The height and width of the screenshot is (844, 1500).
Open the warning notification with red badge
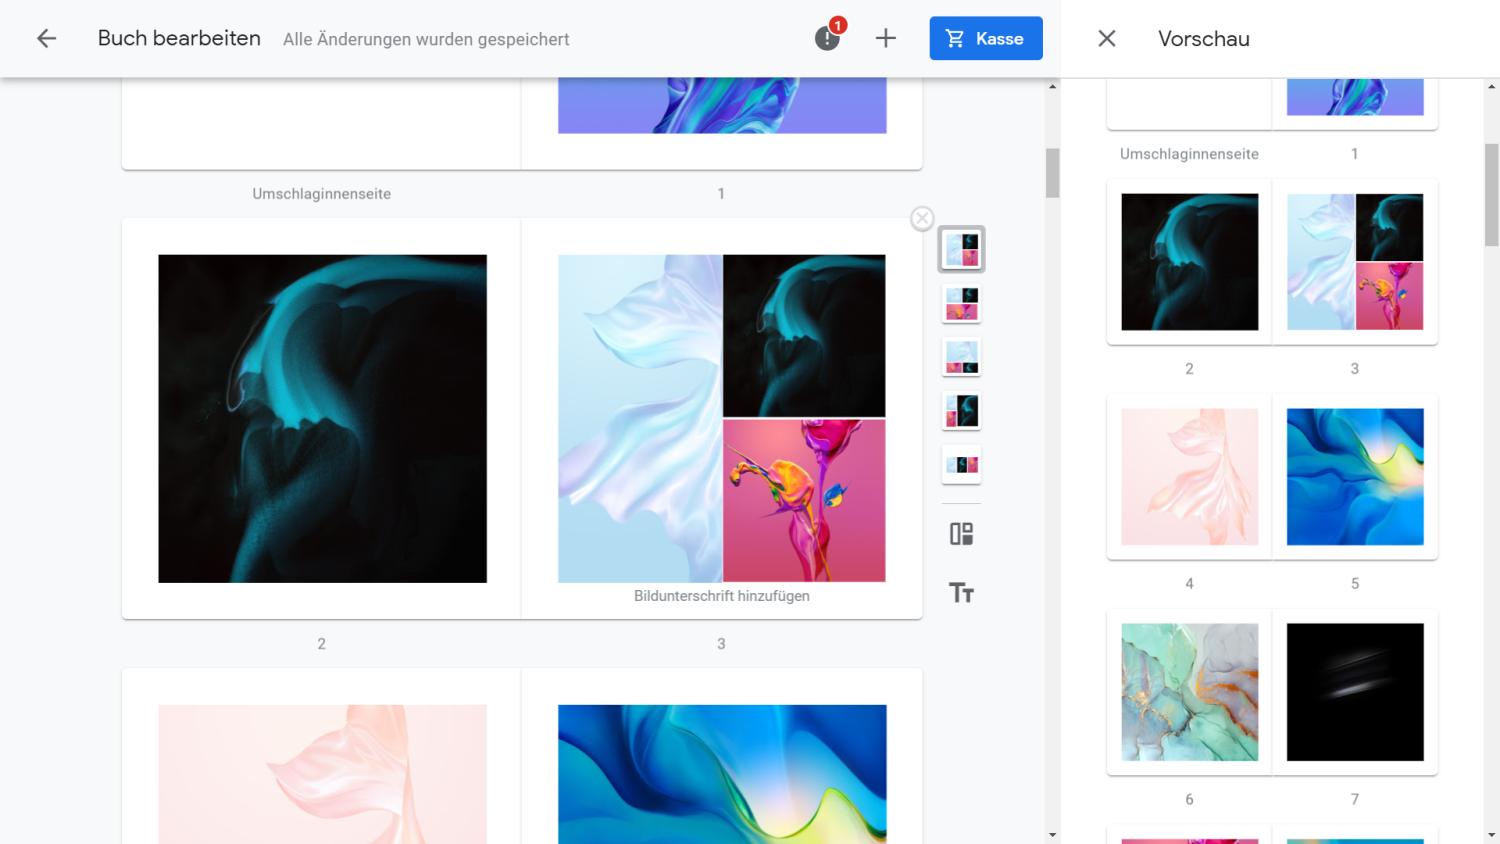pyautogui.click(x=827, y=38)
